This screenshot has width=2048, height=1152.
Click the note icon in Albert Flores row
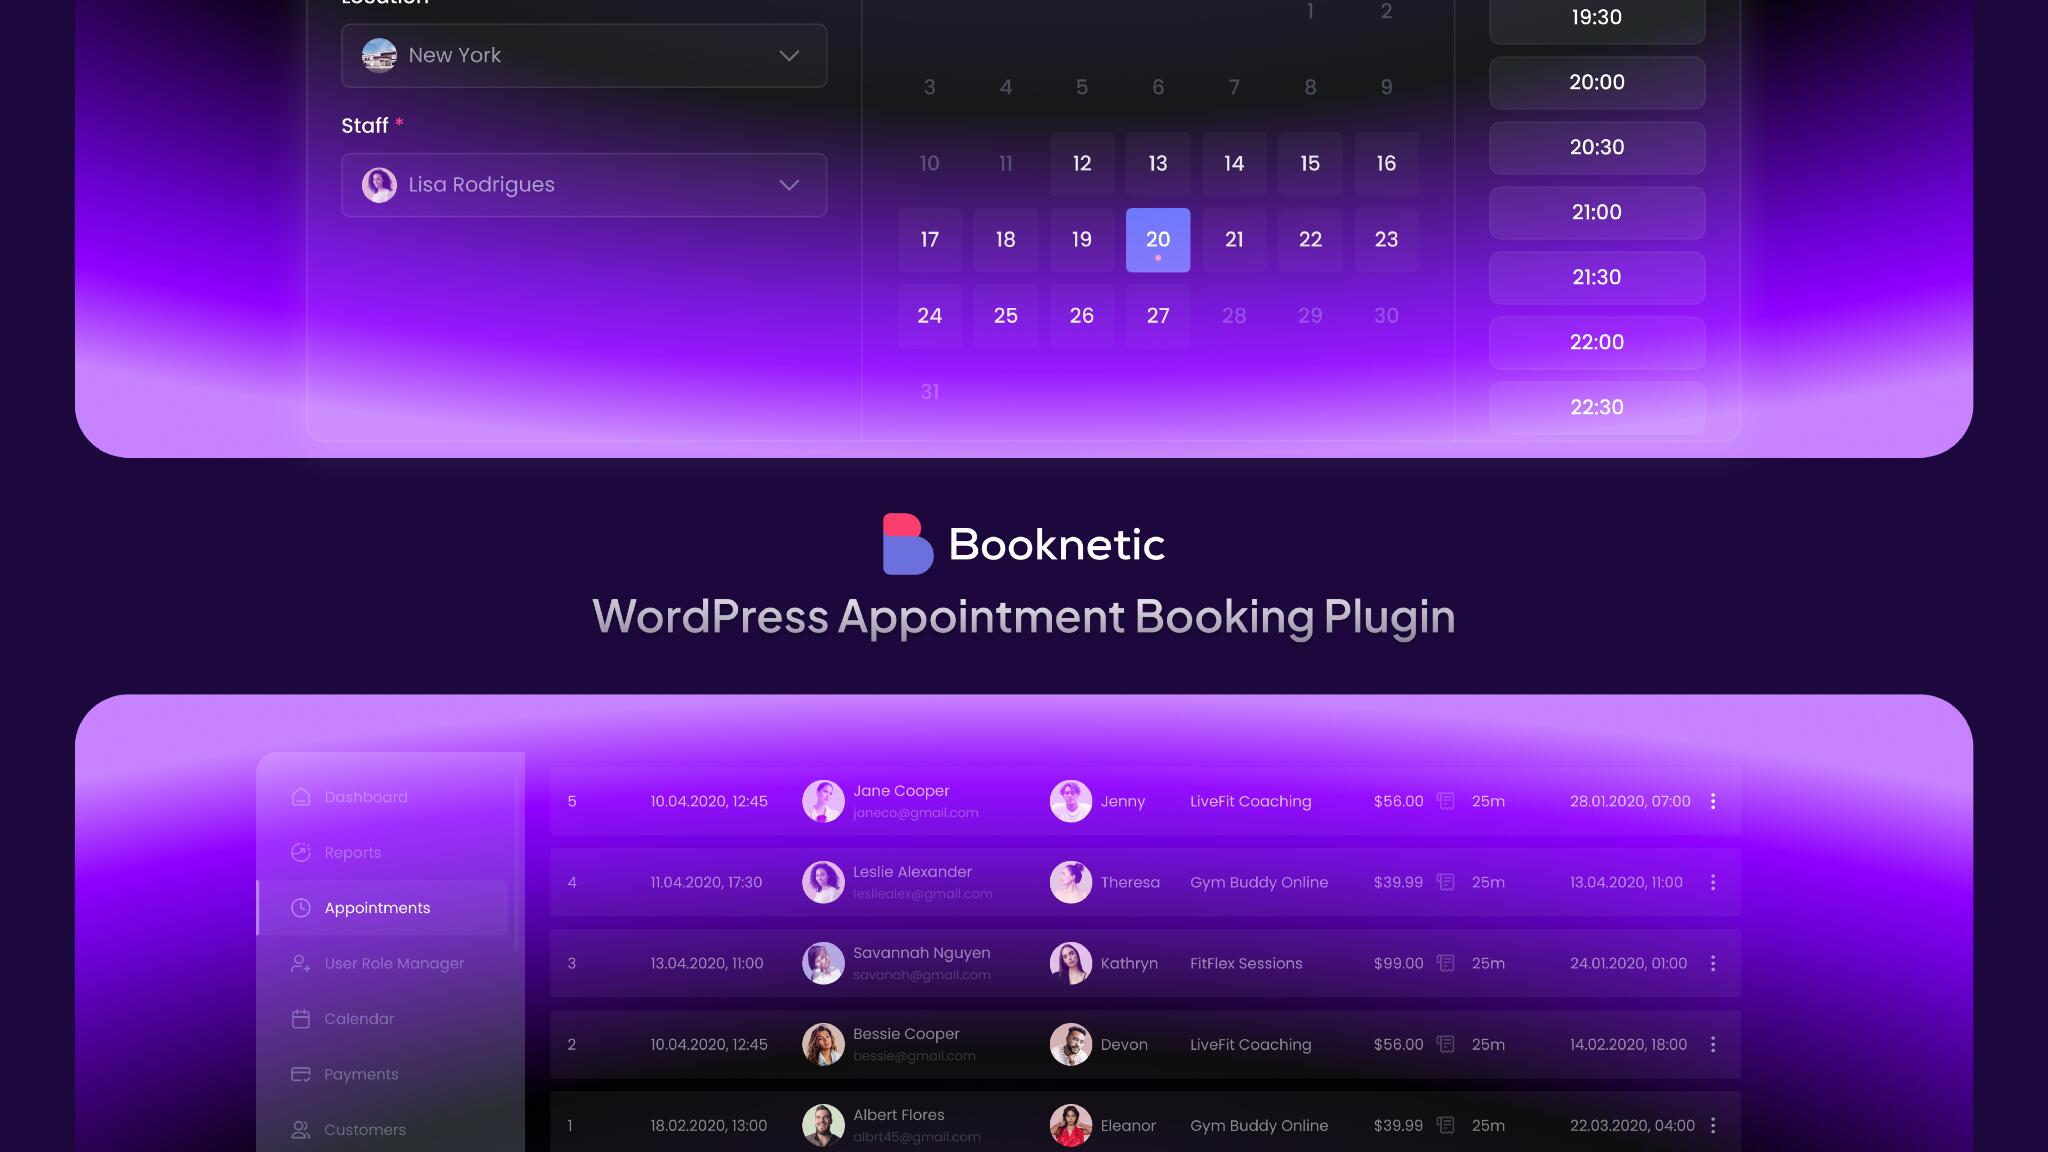click(x=1445, y=1125)
